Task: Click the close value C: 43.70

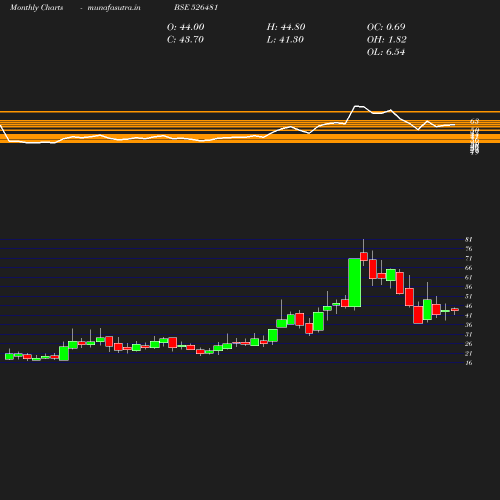Action: click(x=185, y=40)
